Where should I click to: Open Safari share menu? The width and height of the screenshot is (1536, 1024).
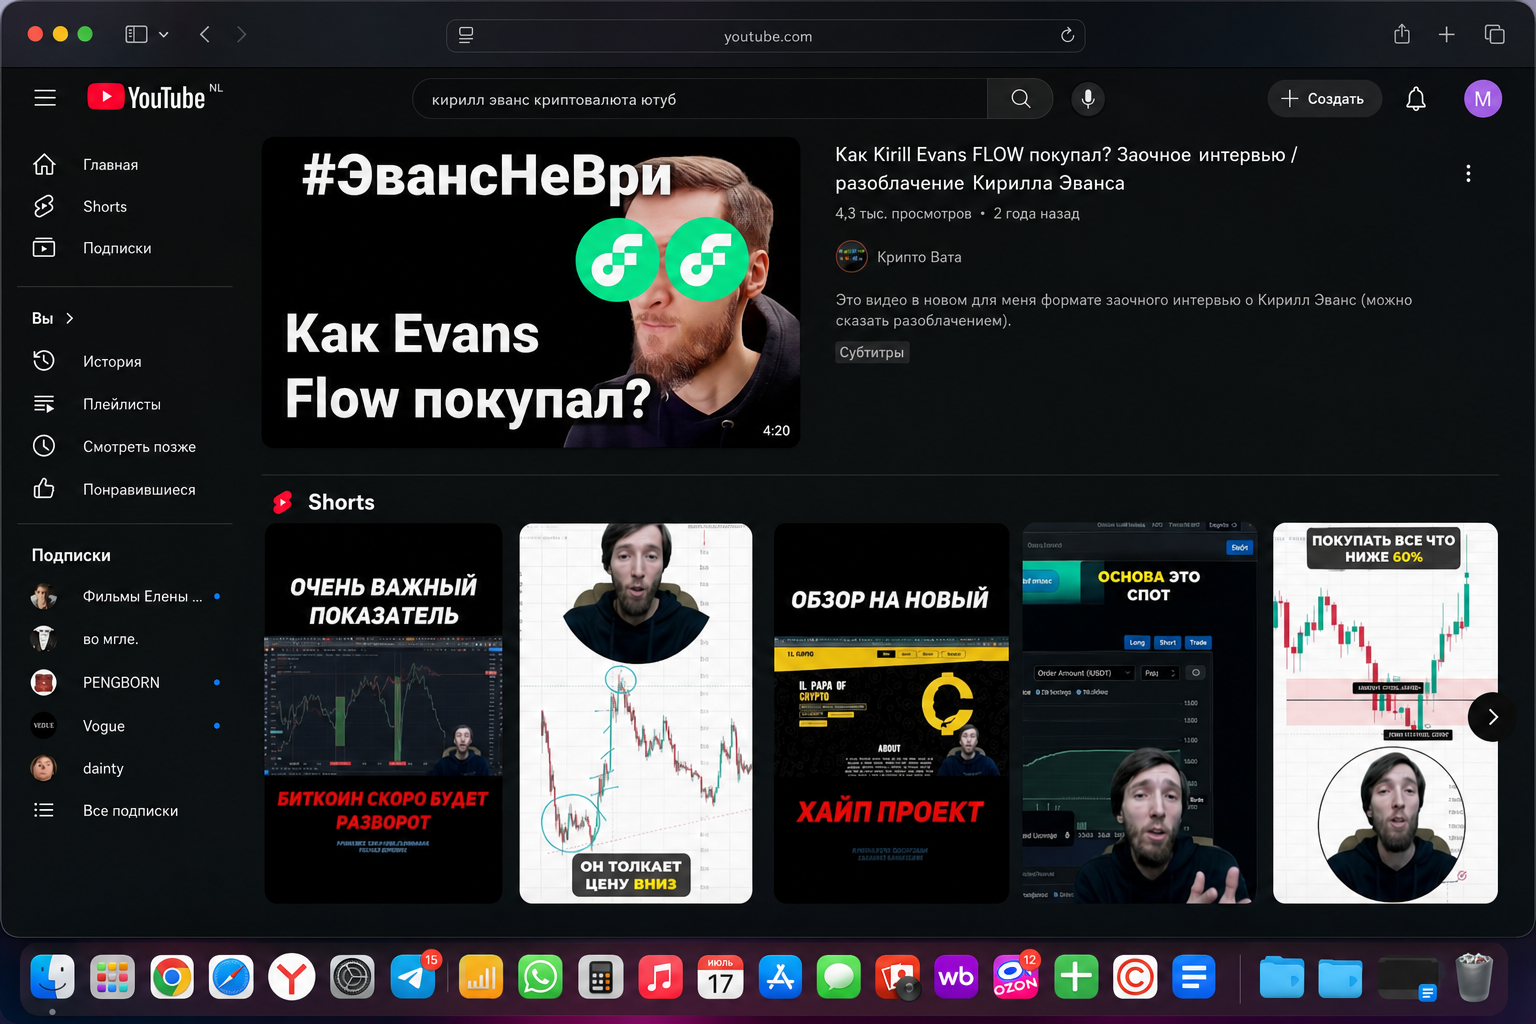click(x=1402, y=34)
